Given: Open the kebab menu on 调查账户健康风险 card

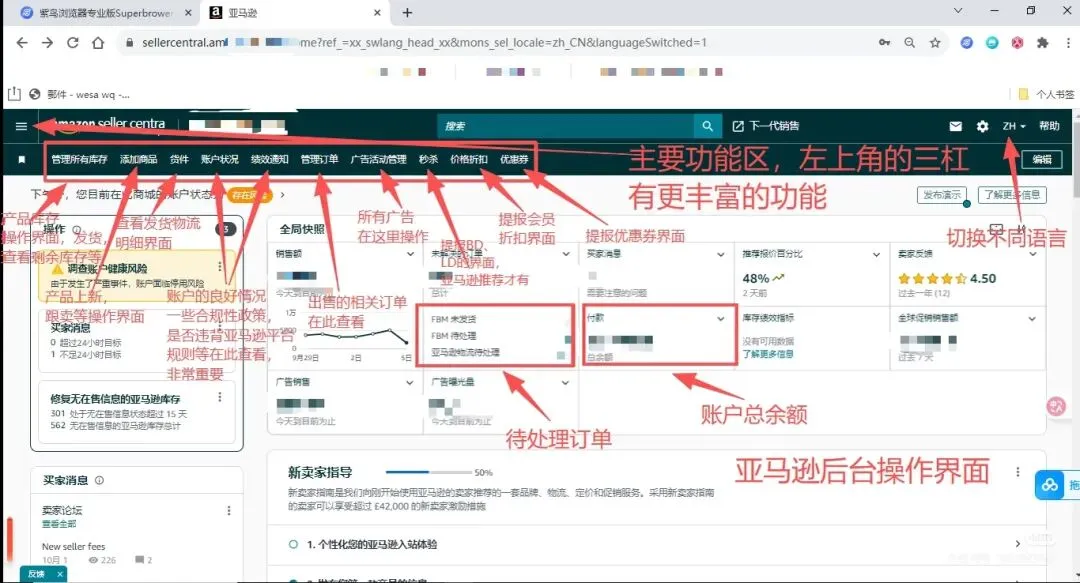Looking at the screenshot, I should point(220,267).
